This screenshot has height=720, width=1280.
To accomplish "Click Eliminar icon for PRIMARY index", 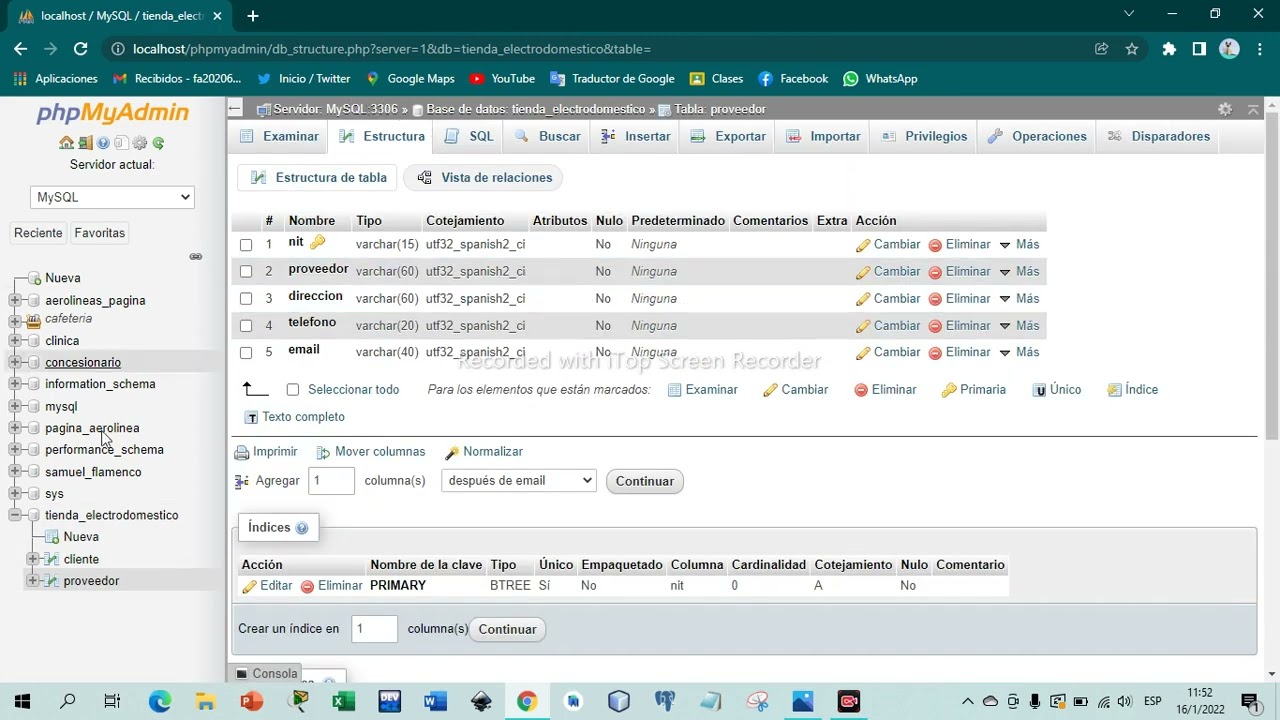I will [307, 587].
